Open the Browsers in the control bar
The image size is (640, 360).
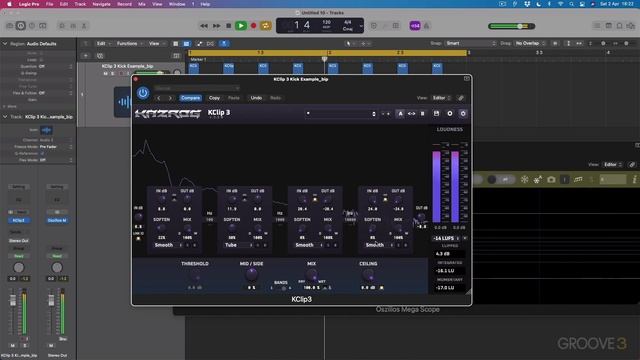coord(631,26)
